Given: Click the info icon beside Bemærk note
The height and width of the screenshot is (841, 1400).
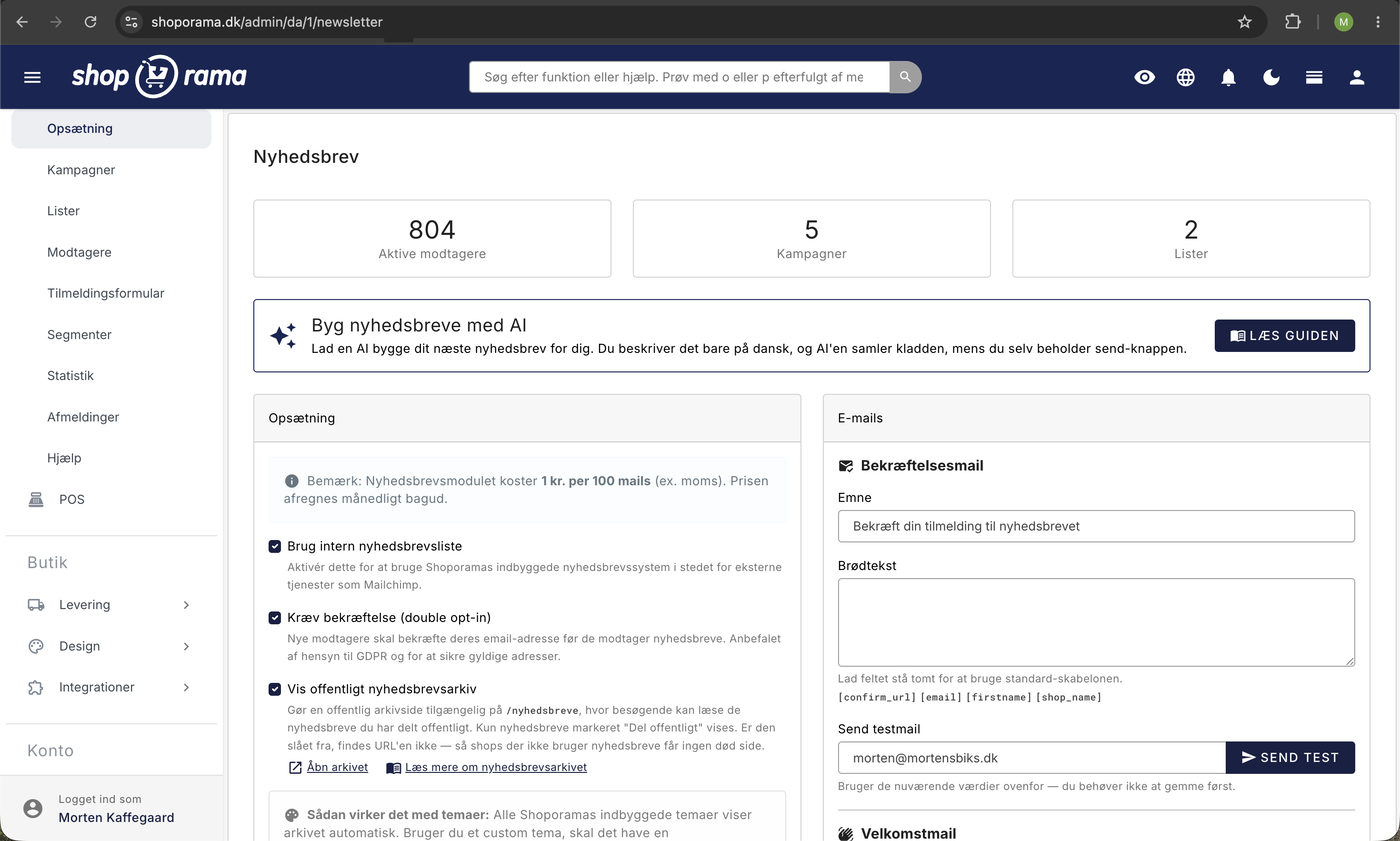Looking at the screenshot, I should [292, 481].
